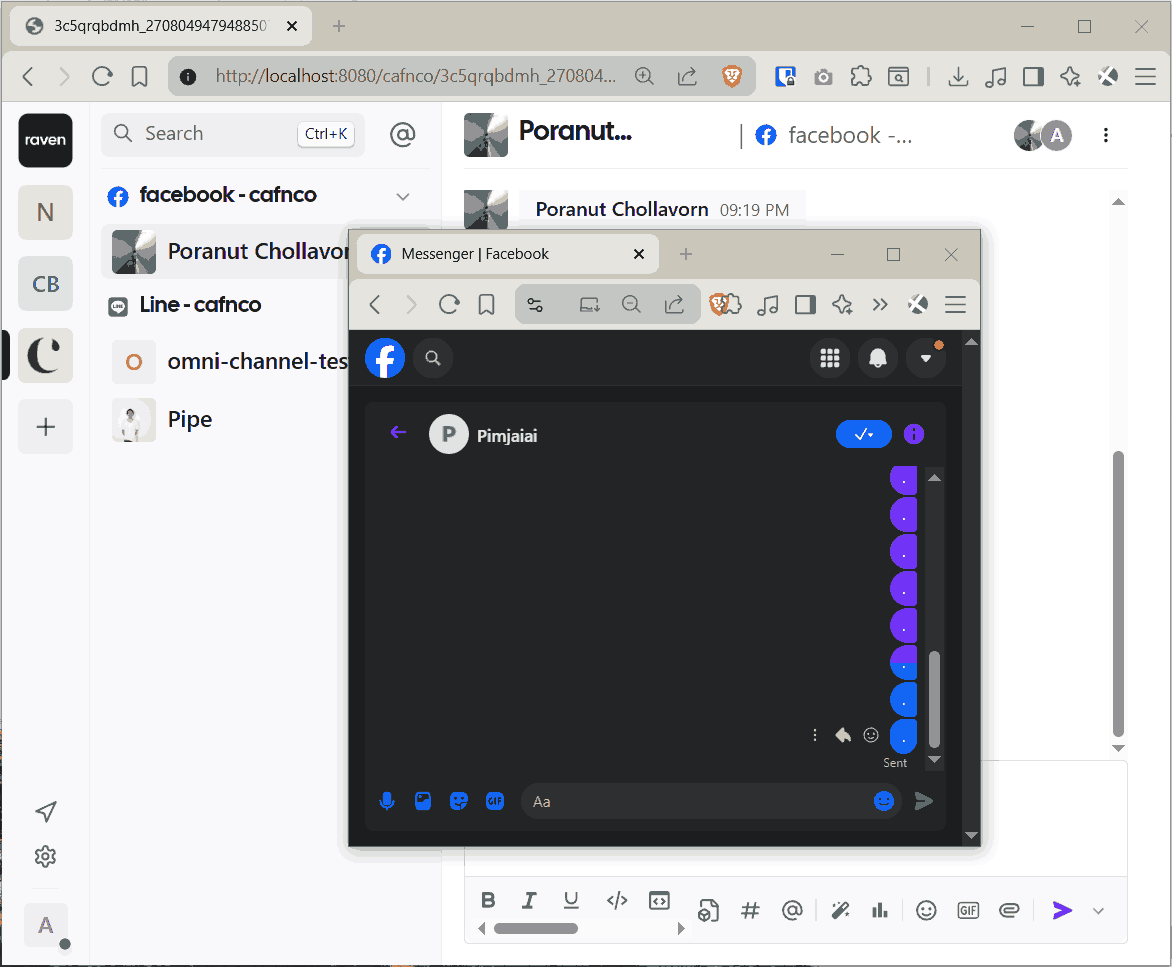Image resolution: width=1172 pixels, height=967 pixels.
Task: Click the Facebook notifications bell
Action: 877,358
